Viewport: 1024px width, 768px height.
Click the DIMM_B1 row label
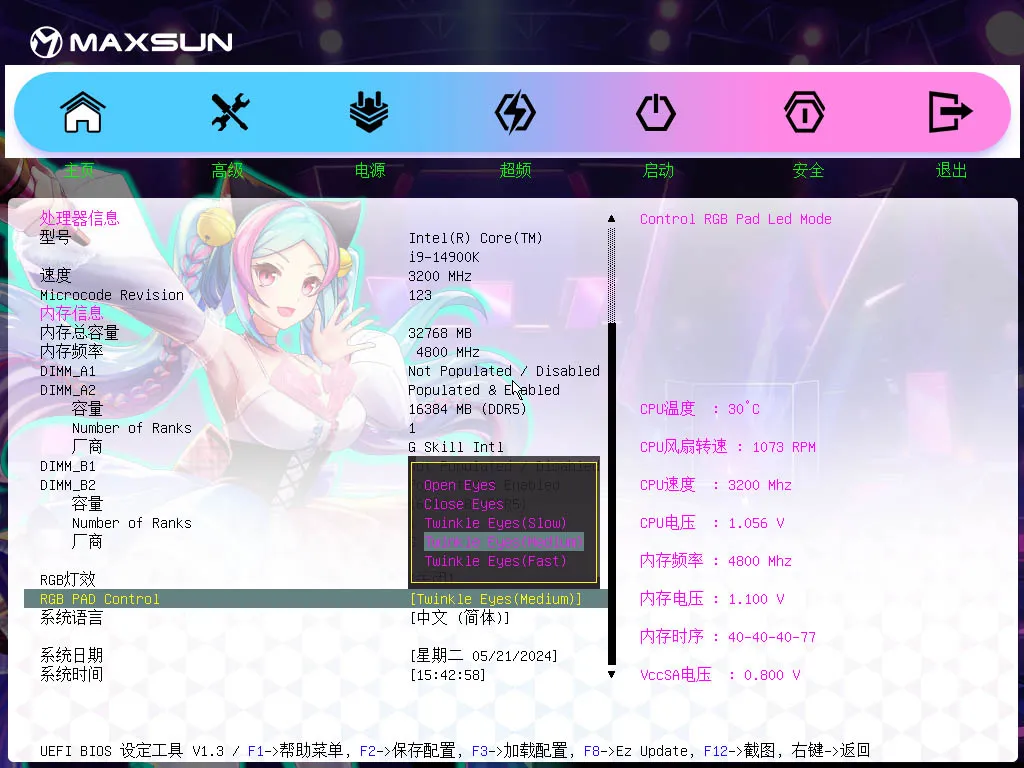coord(68,466)
